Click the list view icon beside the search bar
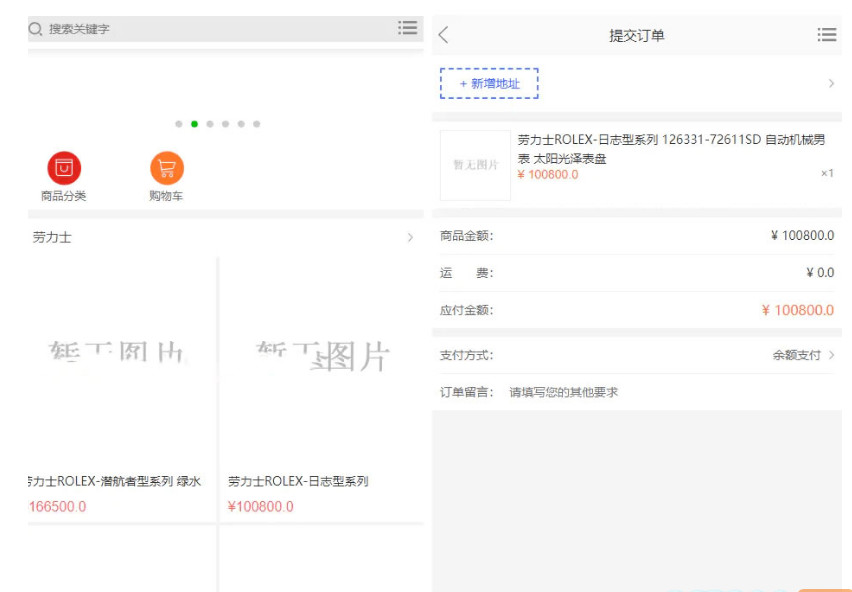852x592 pixels. [407, 28]
